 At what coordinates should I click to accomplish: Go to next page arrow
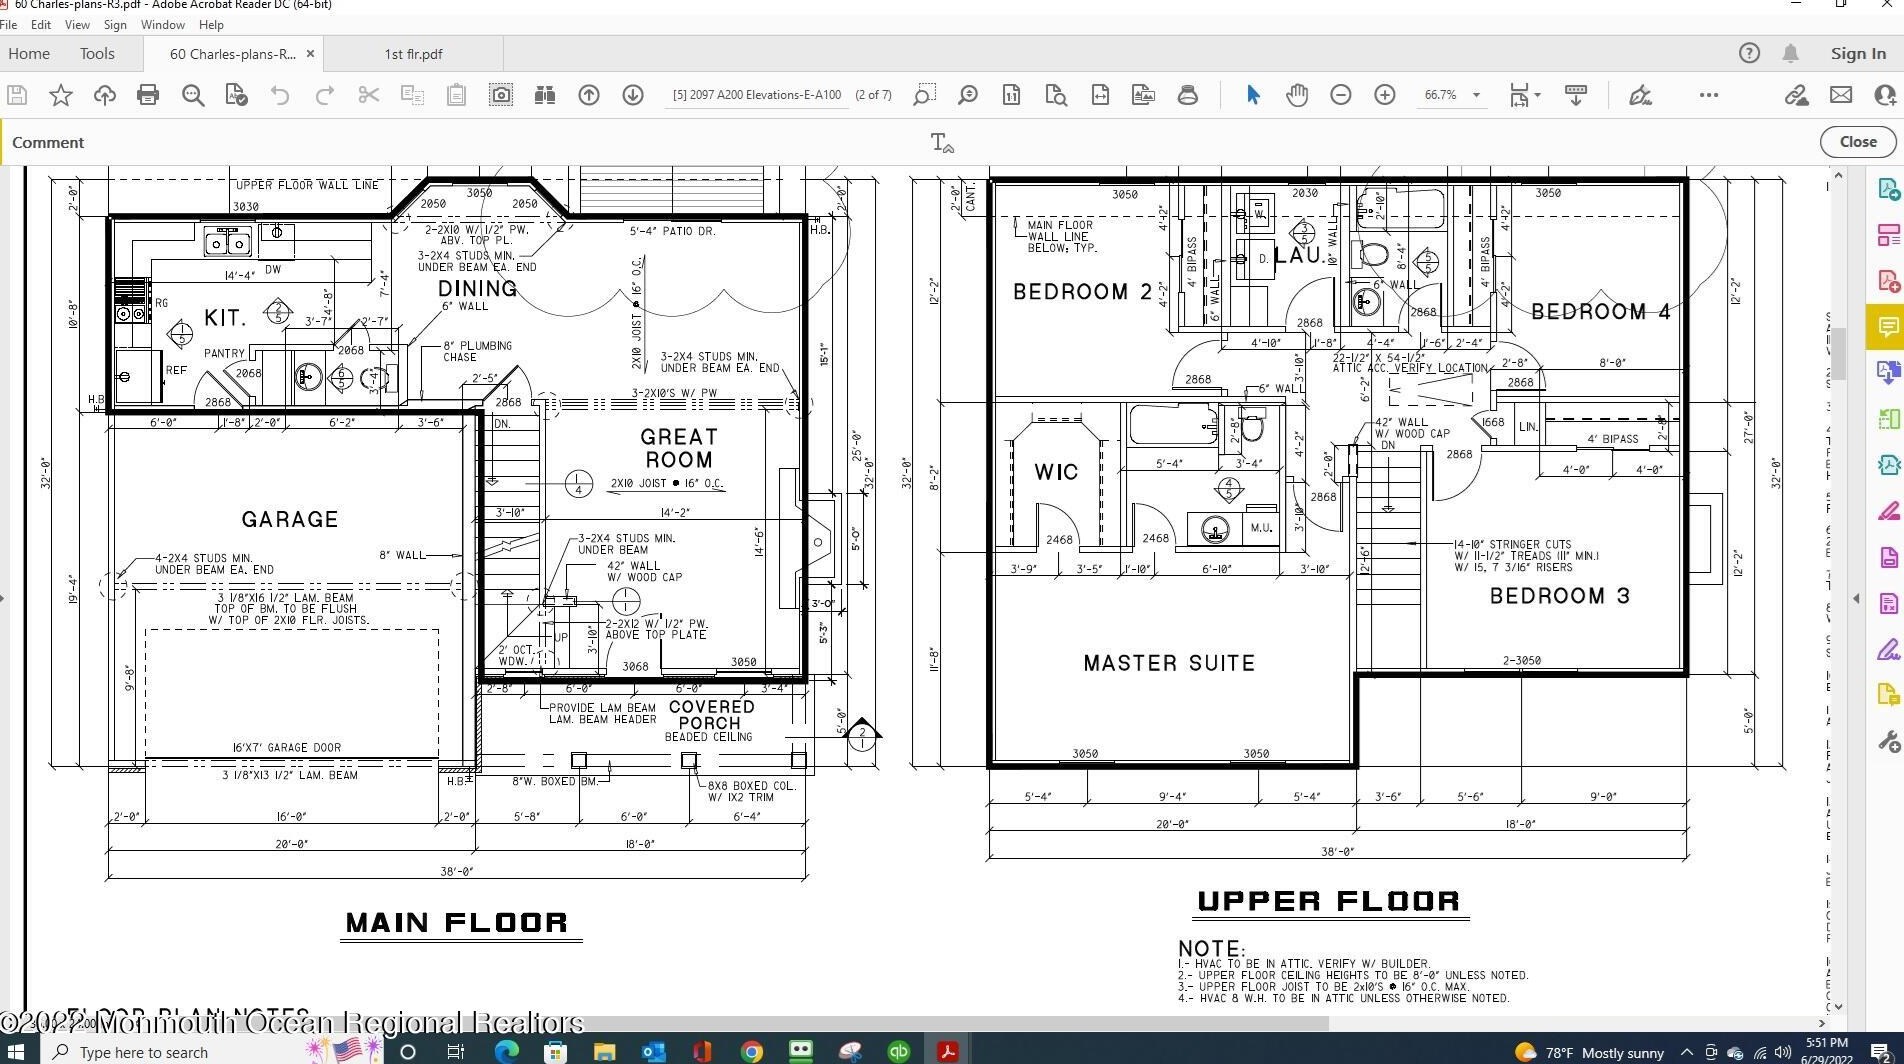click(633, 95)
